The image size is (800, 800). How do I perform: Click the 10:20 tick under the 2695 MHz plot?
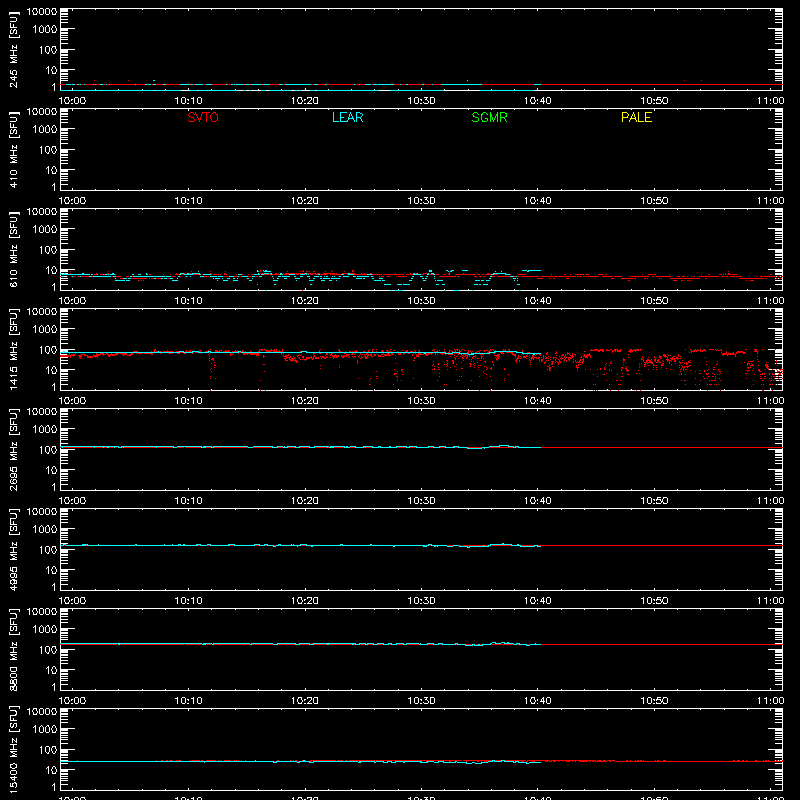pyautogui.click(x=305, y=501)
